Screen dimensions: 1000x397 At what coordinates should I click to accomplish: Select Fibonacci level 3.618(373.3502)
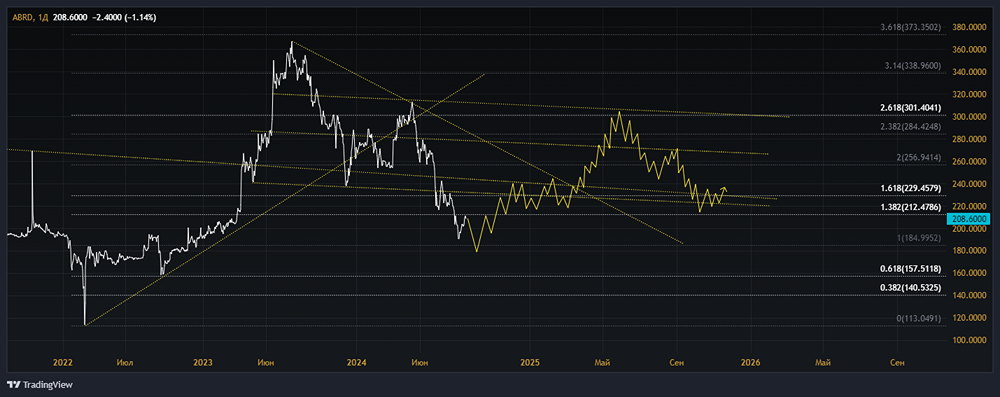point(912,27)
